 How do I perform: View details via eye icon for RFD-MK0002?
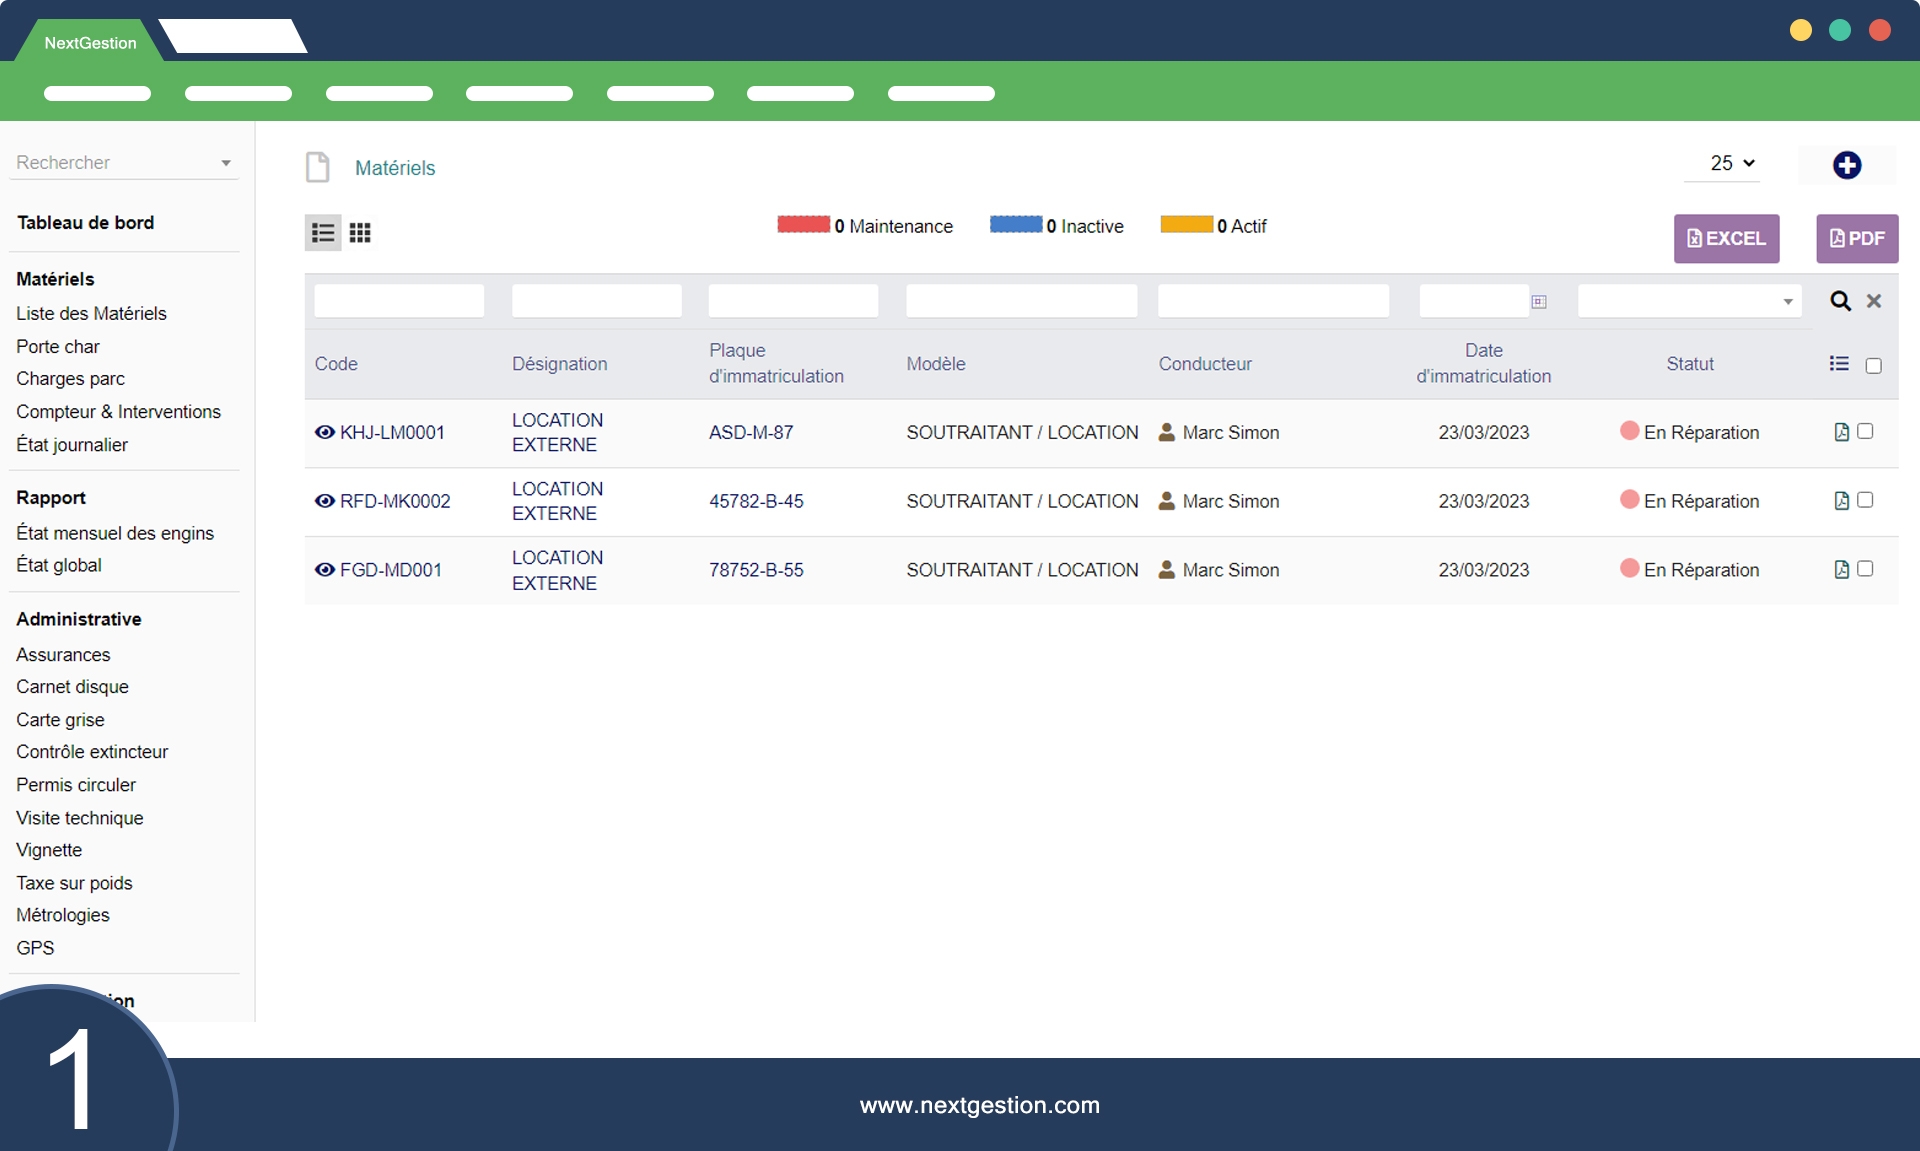pos(325,501)
